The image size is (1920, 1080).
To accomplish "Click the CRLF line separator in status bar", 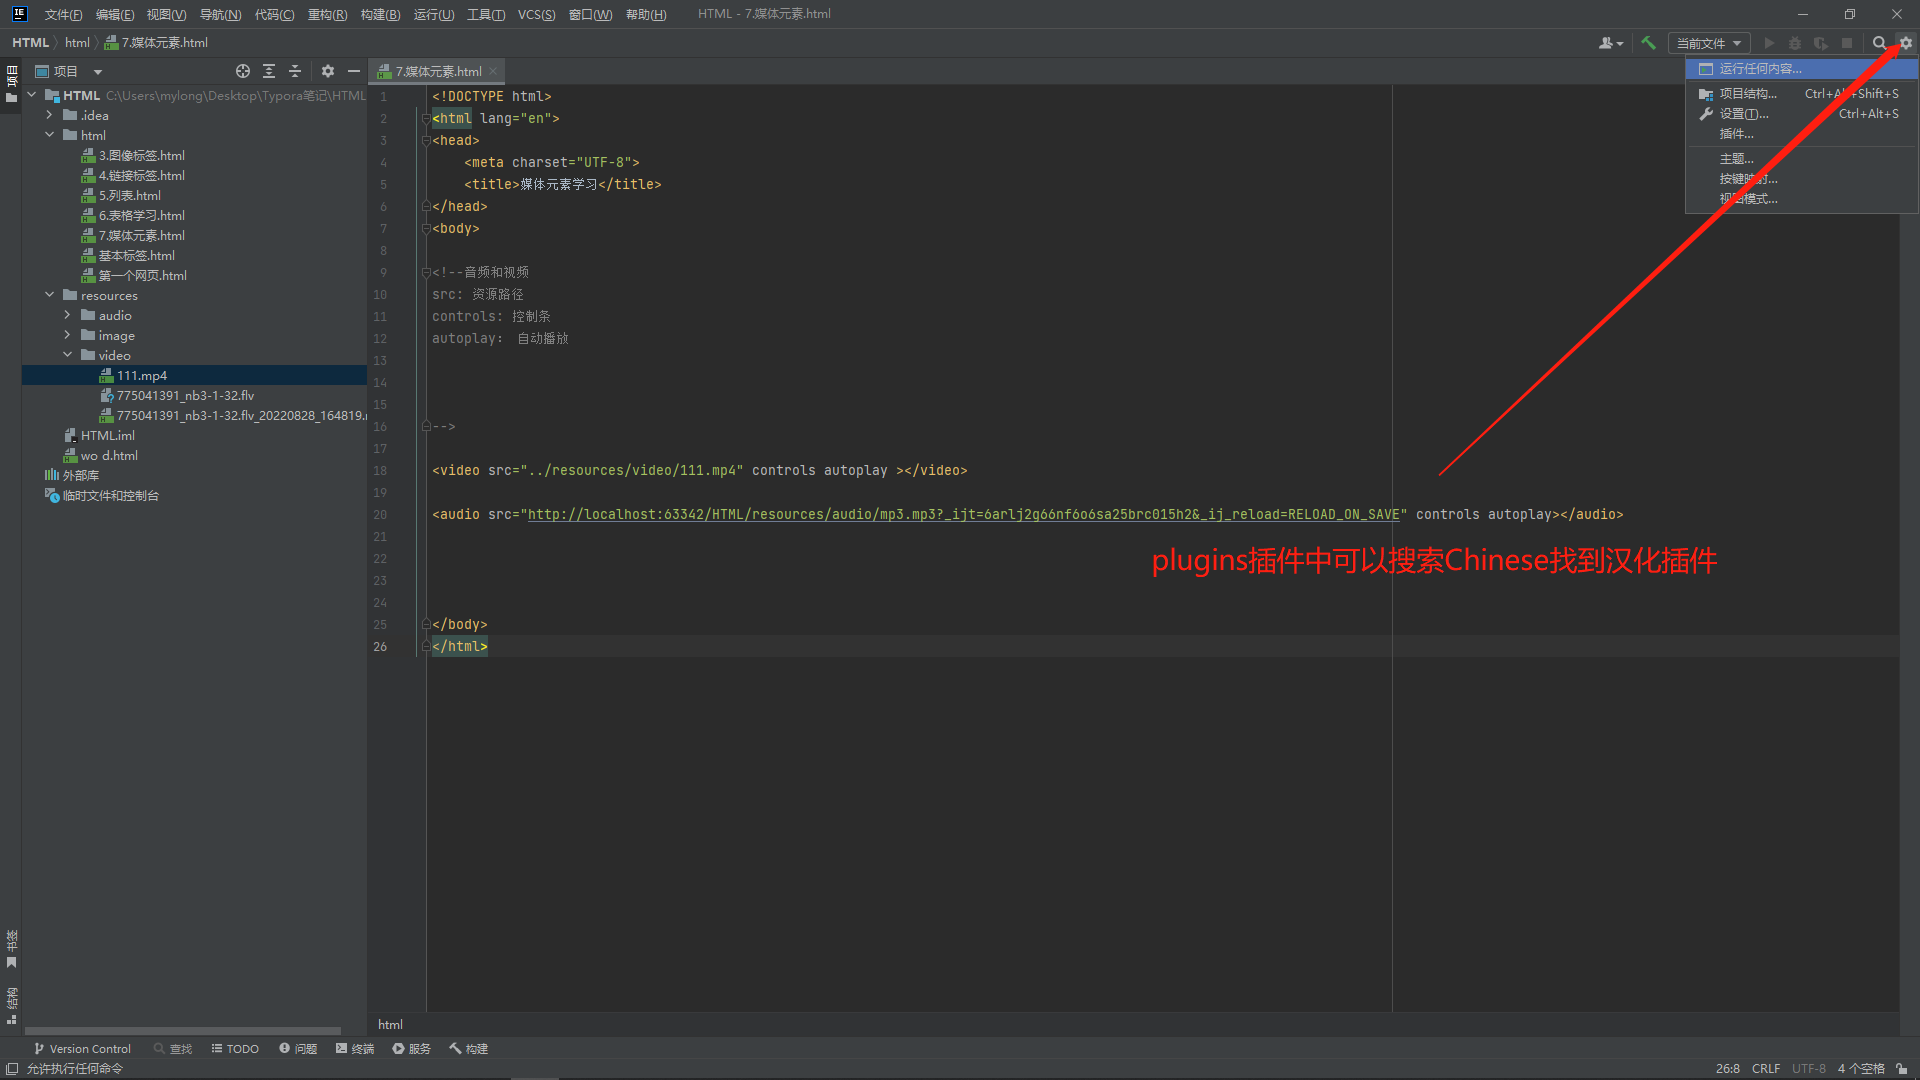I will 1765,1068.
